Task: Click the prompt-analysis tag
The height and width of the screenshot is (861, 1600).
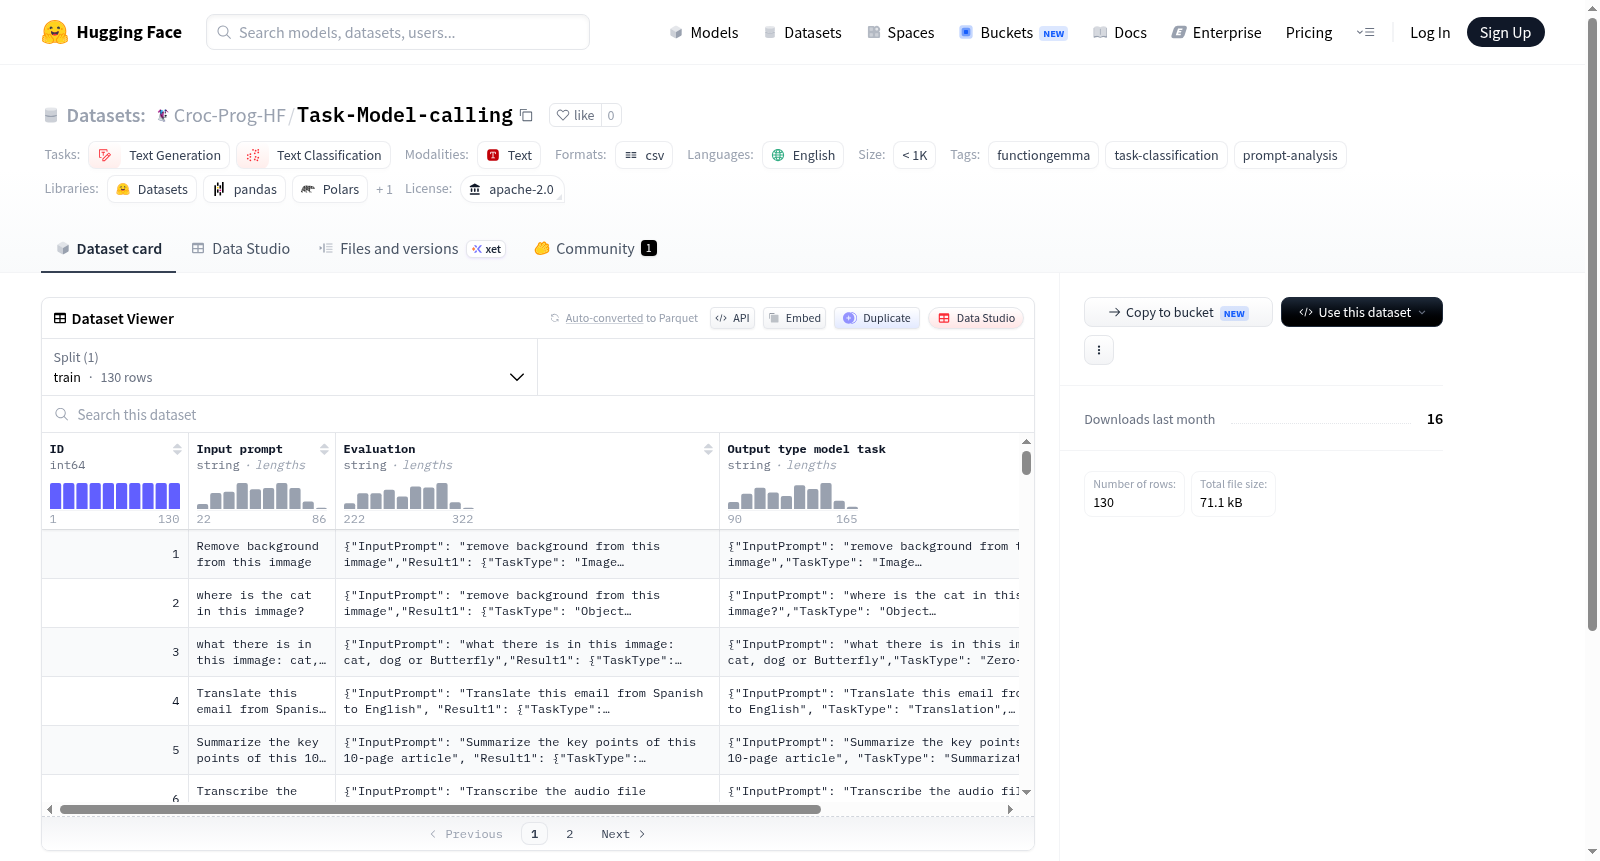Action: (x=1290, y=155)
